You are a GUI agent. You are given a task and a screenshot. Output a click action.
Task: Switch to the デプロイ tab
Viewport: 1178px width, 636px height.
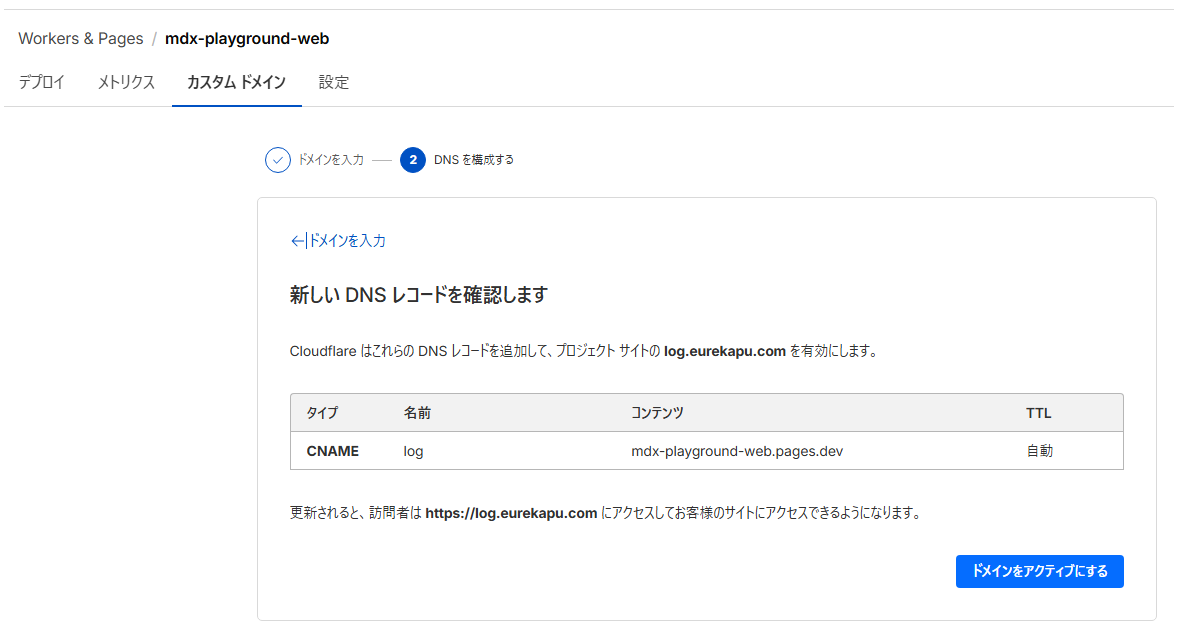click(41, 82)
